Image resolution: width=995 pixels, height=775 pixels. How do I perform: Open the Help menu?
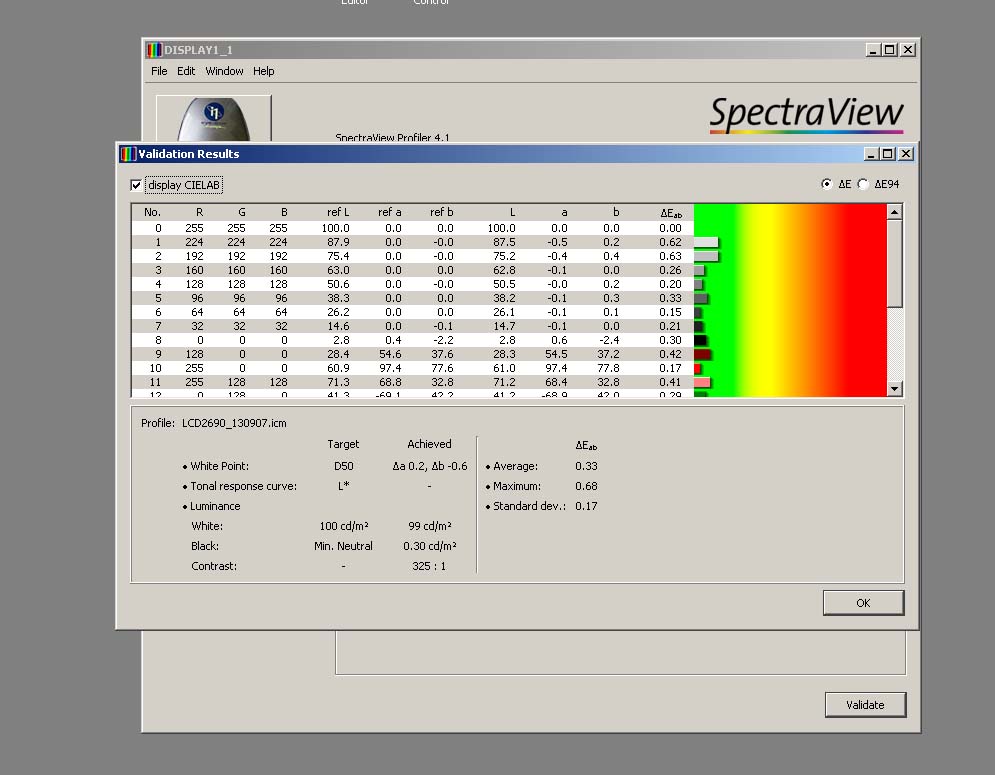tap(263, 71)
